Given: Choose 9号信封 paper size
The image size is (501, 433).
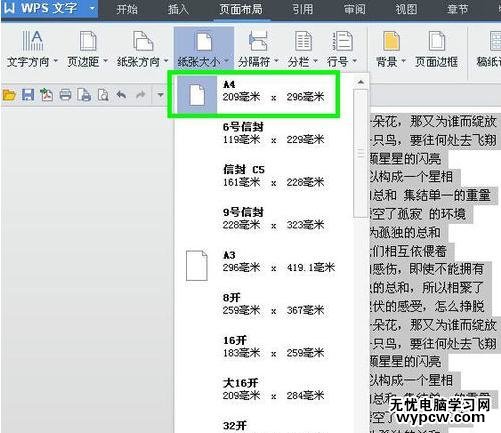Looking at the screenshot, I should click(x=263, y=219).
